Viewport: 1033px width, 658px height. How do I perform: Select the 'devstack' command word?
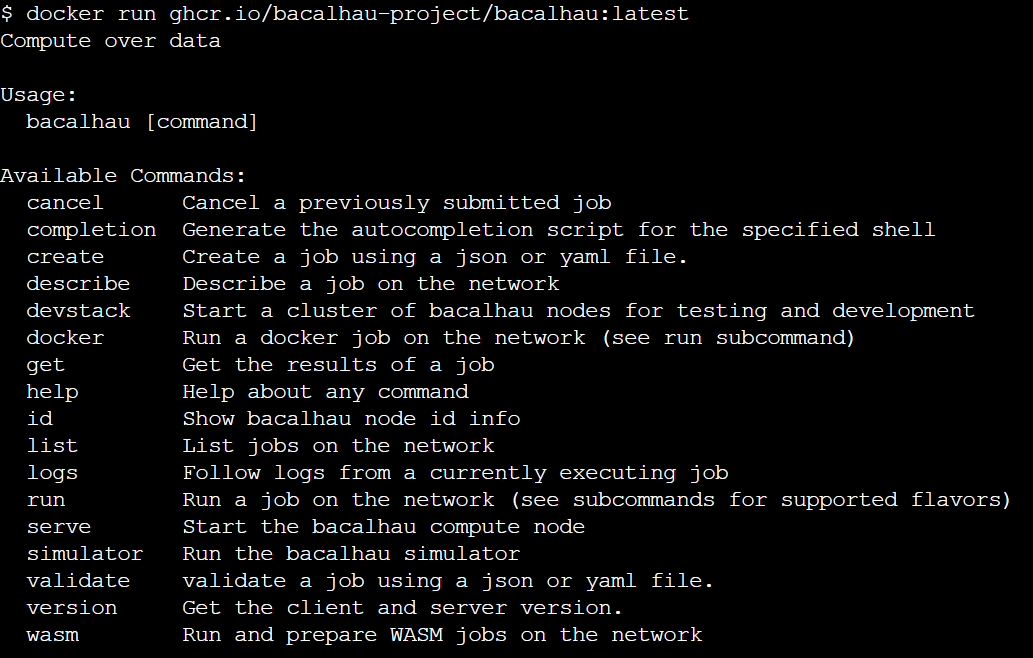[x=78, y=311]
